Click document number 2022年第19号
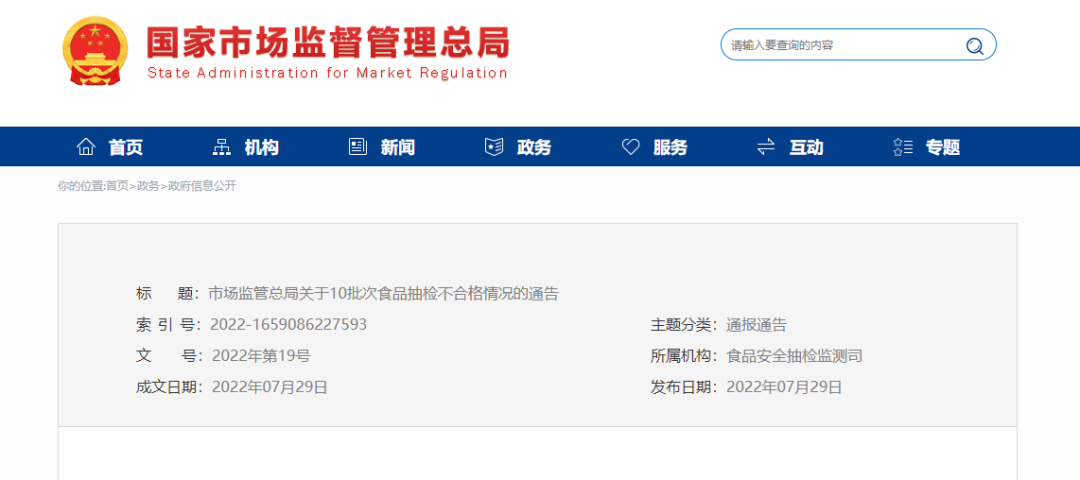Screen dimensions: 1080x480 click(x=261, y=356)
